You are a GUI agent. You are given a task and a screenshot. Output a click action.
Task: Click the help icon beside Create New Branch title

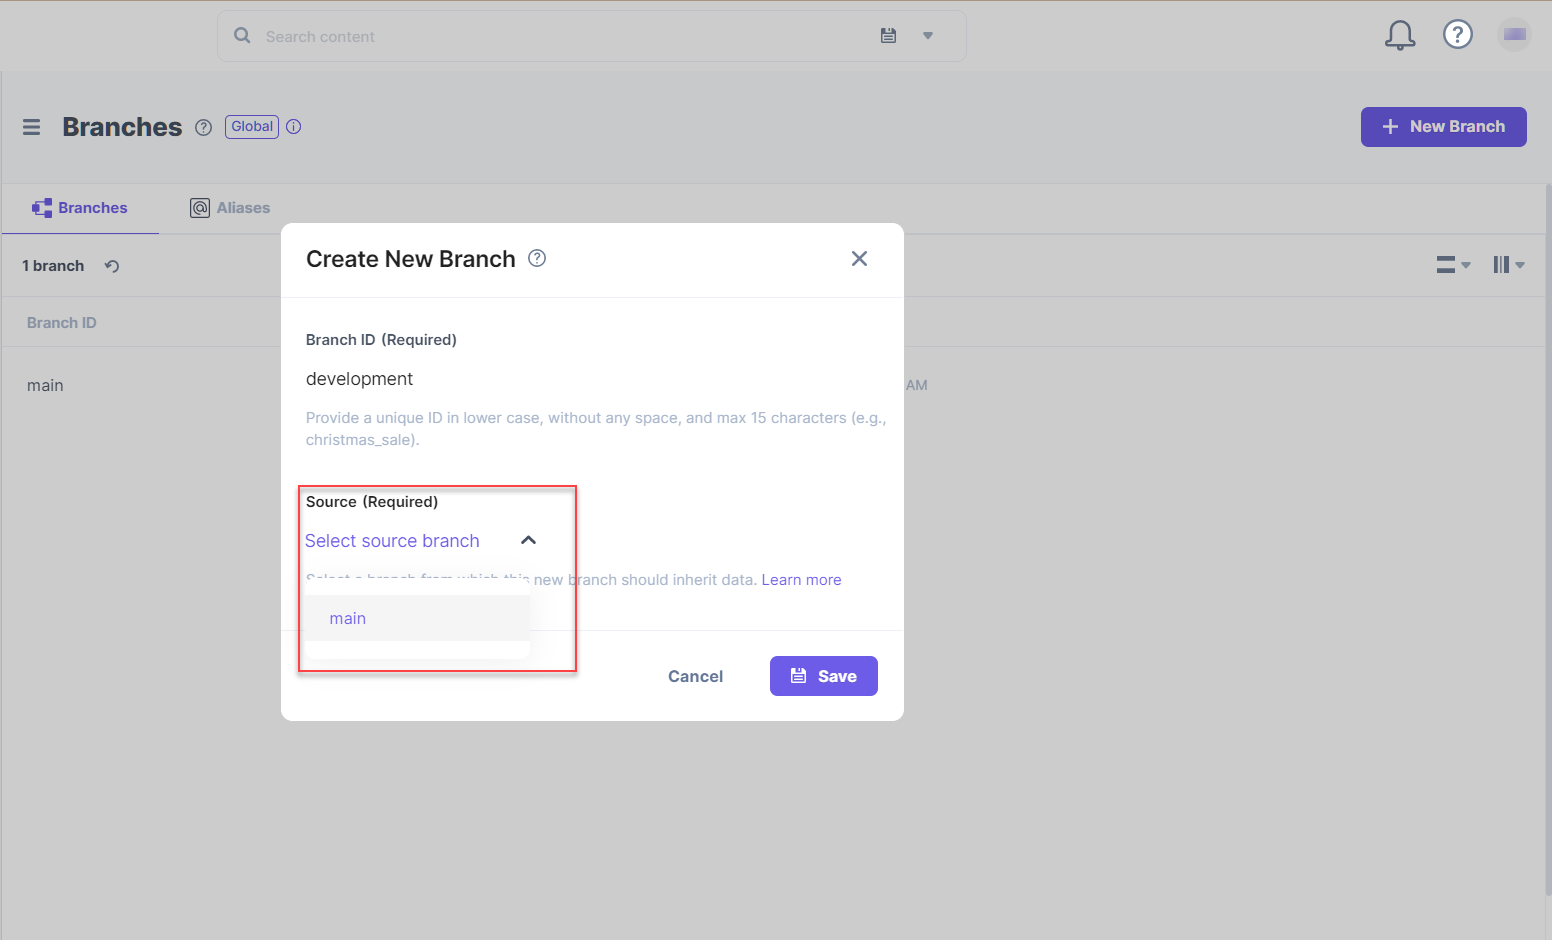tap(537, 258)
